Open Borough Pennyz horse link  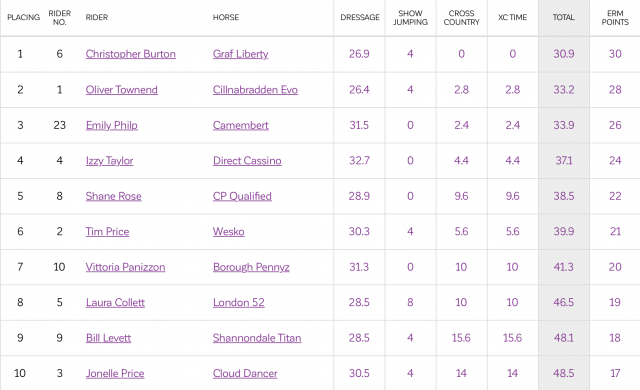point(251,267)
